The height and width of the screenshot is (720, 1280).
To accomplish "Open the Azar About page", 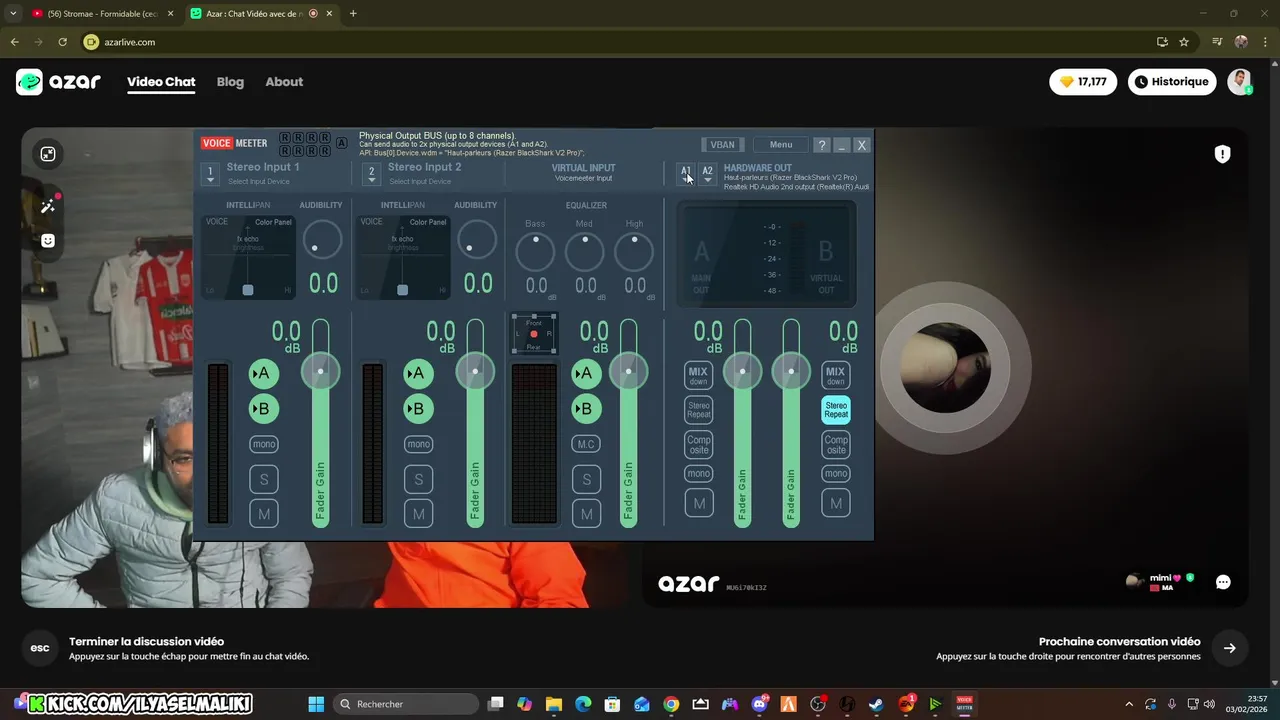I will point(284,82).
